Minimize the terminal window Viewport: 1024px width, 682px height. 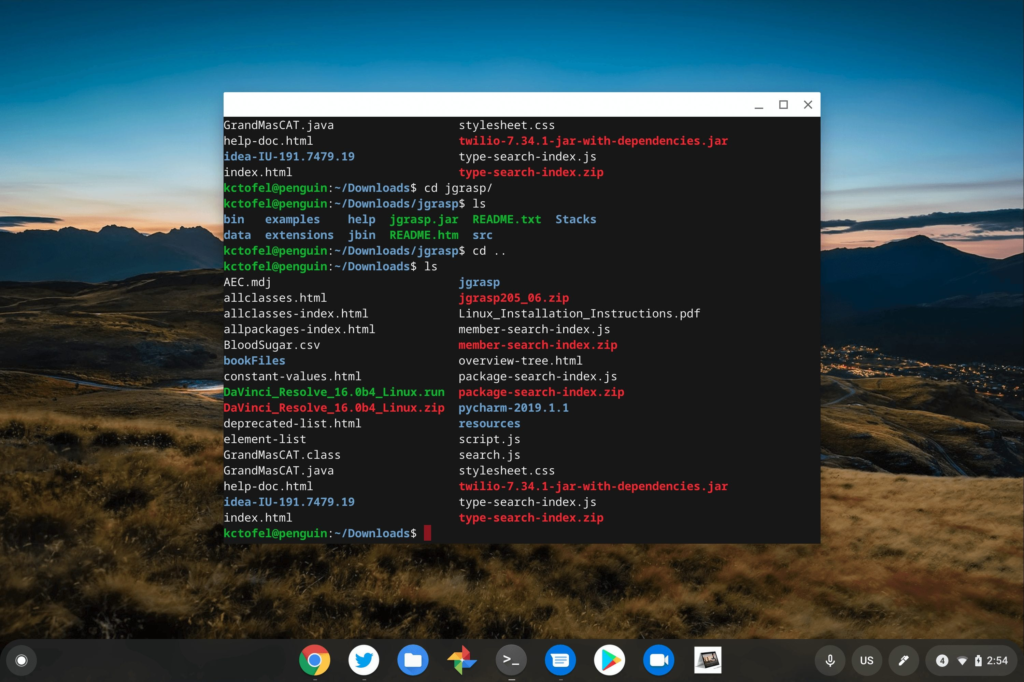pos(759,105)
